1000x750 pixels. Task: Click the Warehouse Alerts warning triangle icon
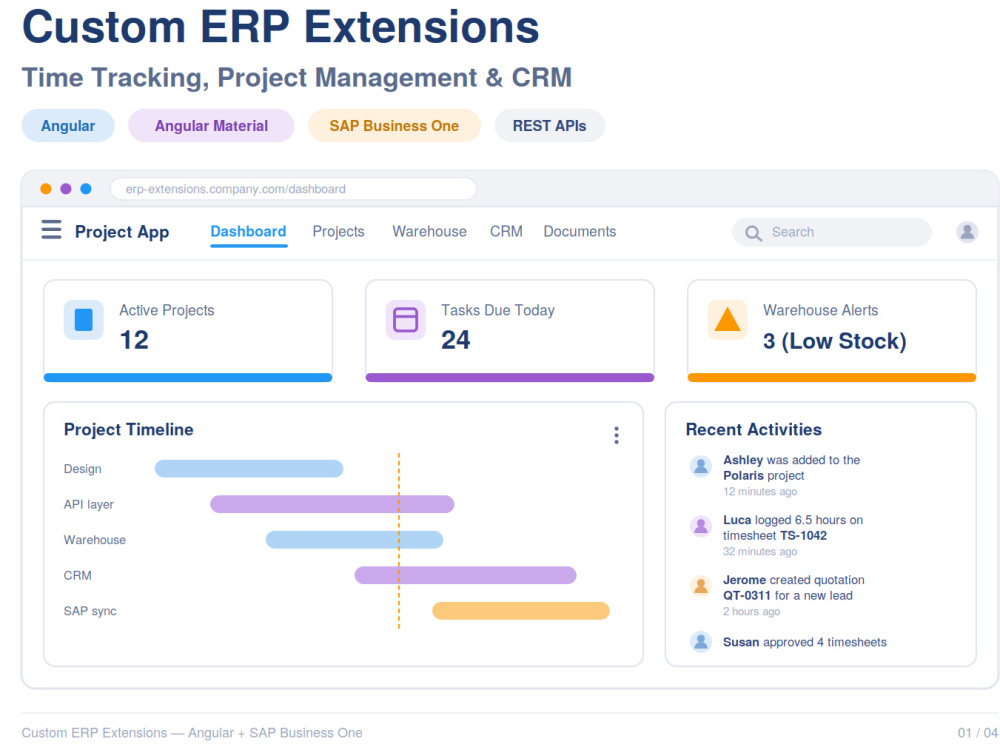tap(728, 320)
